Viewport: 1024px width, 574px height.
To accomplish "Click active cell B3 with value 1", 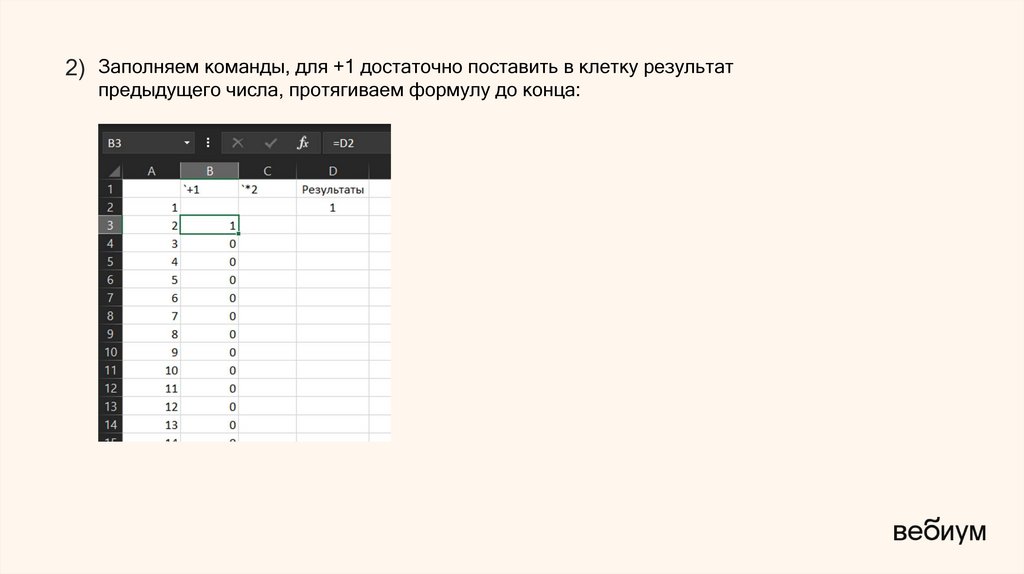I will click(210, 225).
